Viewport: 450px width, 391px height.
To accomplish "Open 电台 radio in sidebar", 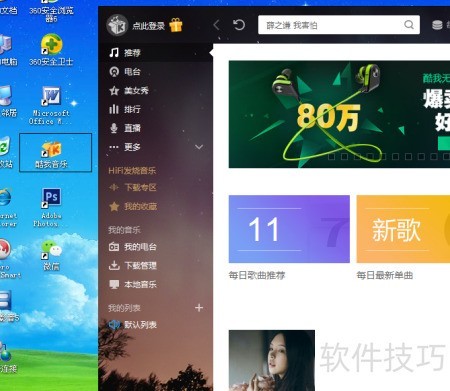I will pos(125,72).
